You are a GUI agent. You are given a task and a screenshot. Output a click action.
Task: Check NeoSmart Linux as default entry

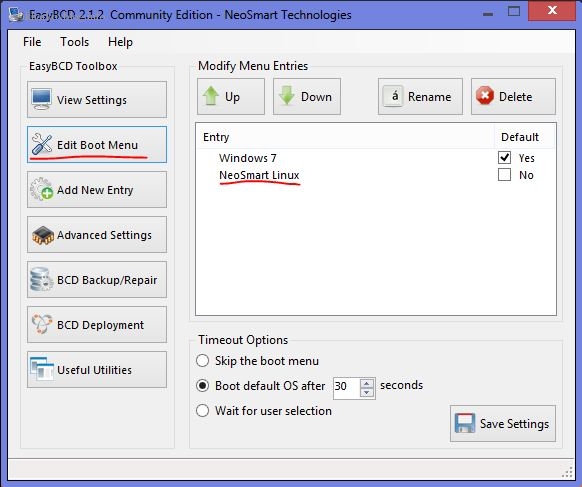[504, 175]
